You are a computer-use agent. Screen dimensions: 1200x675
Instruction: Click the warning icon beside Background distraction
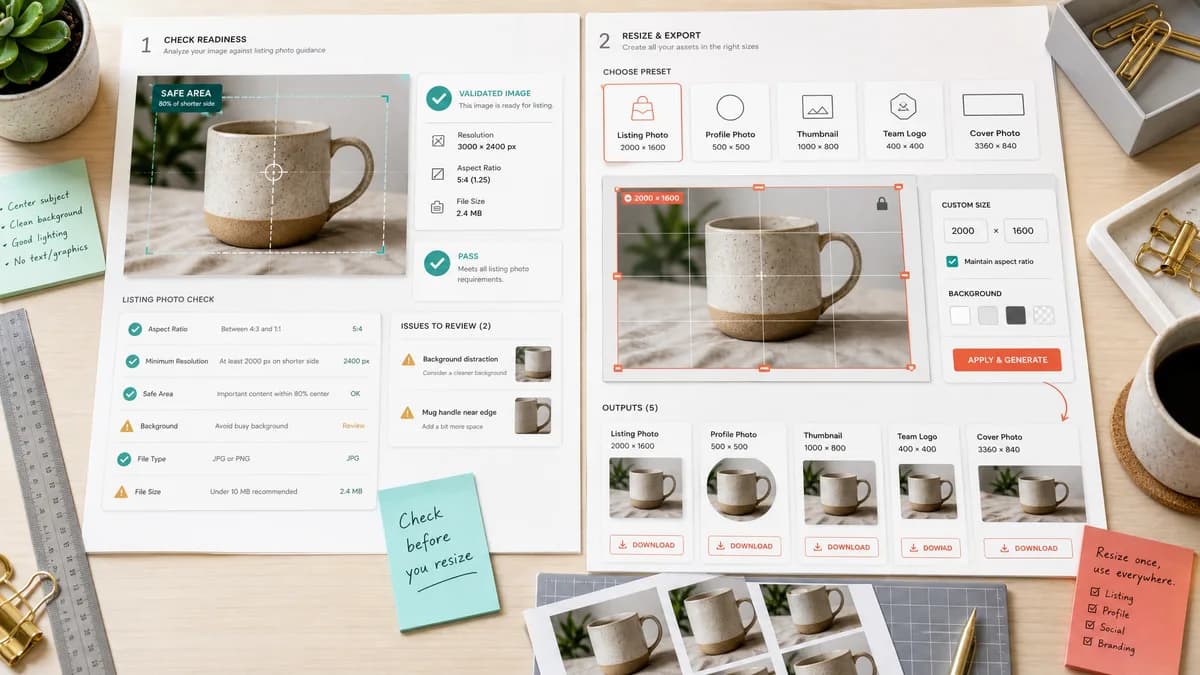coord(408,360)
